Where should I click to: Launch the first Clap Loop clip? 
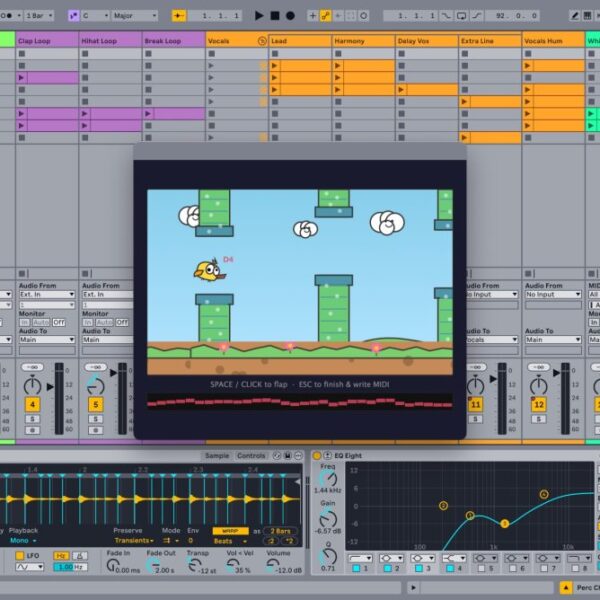pos(21,78)
